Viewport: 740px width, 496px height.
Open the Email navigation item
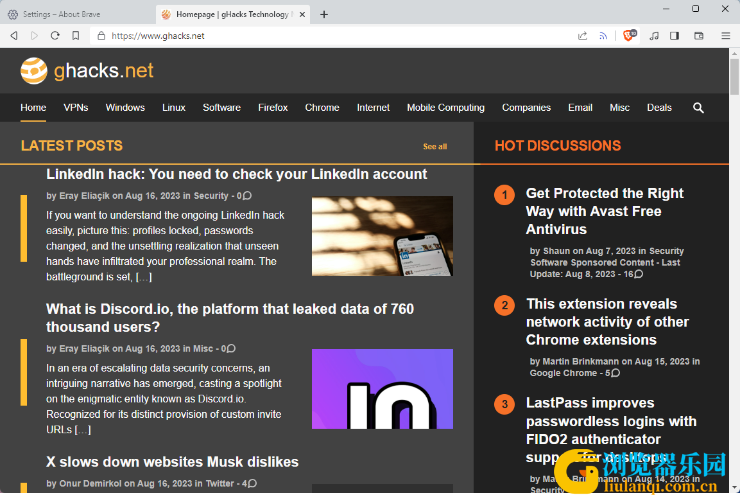(x=580, y=108)
